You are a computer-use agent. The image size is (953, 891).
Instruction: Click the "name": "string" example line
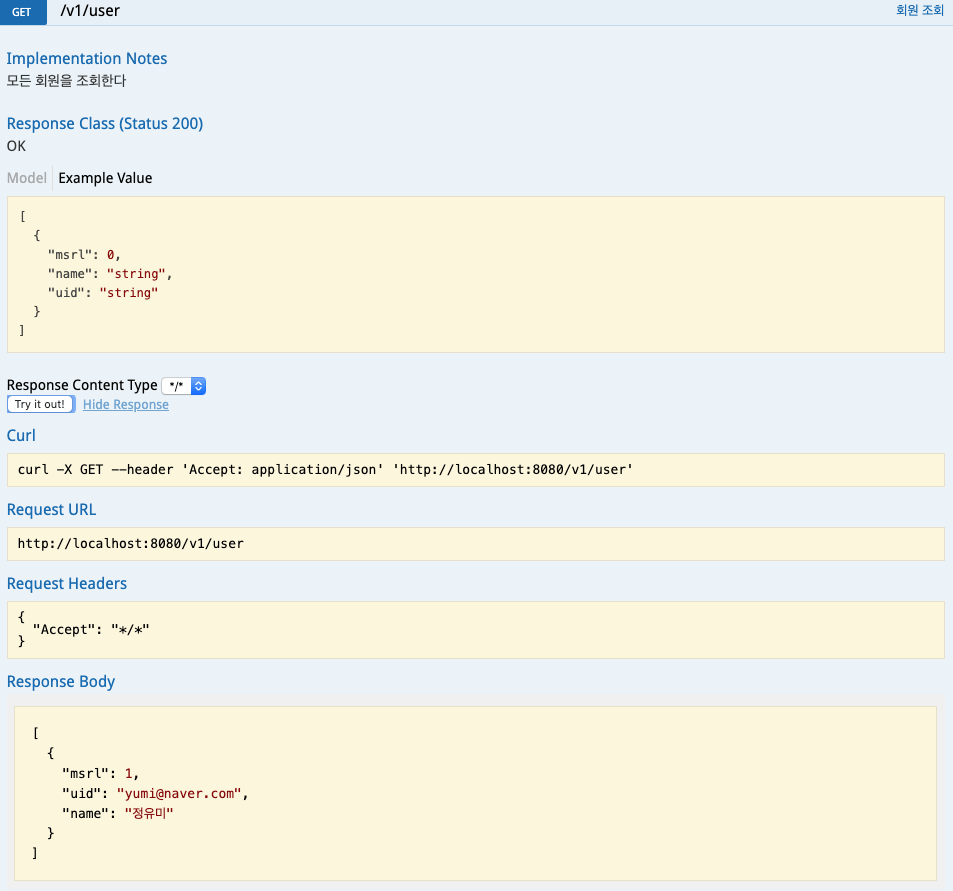110,273
